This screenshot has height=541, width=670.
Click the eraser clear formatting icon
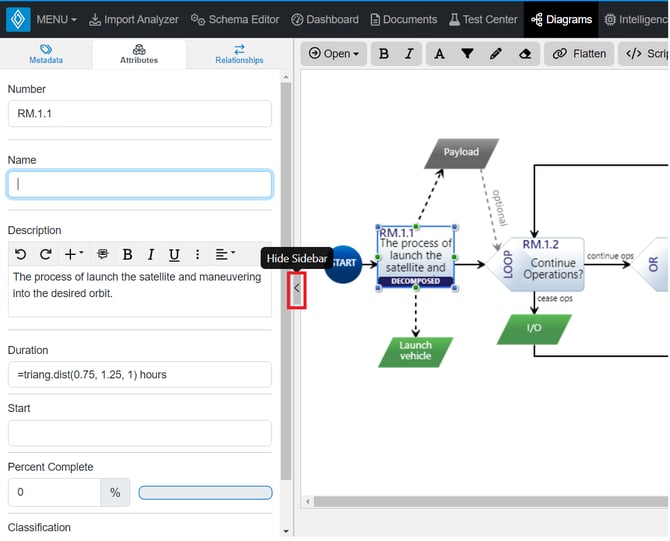[524, 54]
